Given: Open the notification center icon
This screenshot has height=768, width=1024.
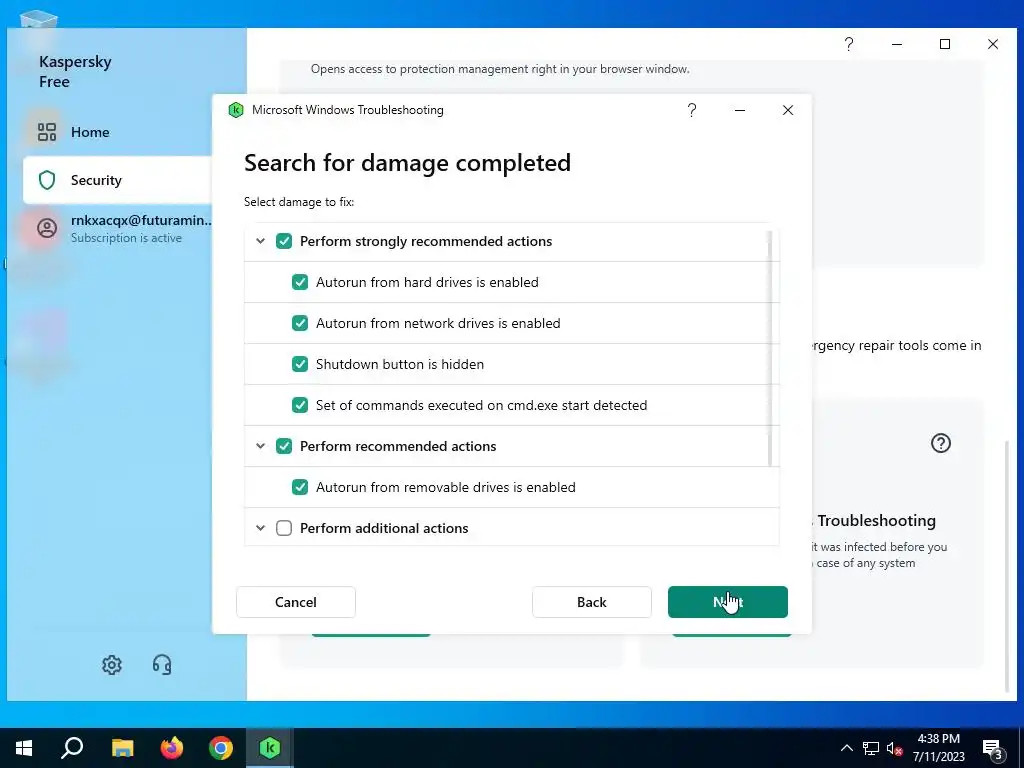Looking at the screenshot, I should coord(993,749).
